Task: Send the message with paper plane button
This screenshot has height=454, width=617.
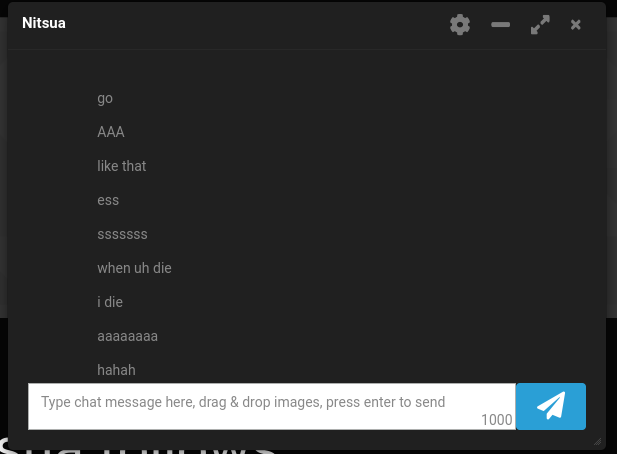Action: pyautogui.click(x=550, y=406)
